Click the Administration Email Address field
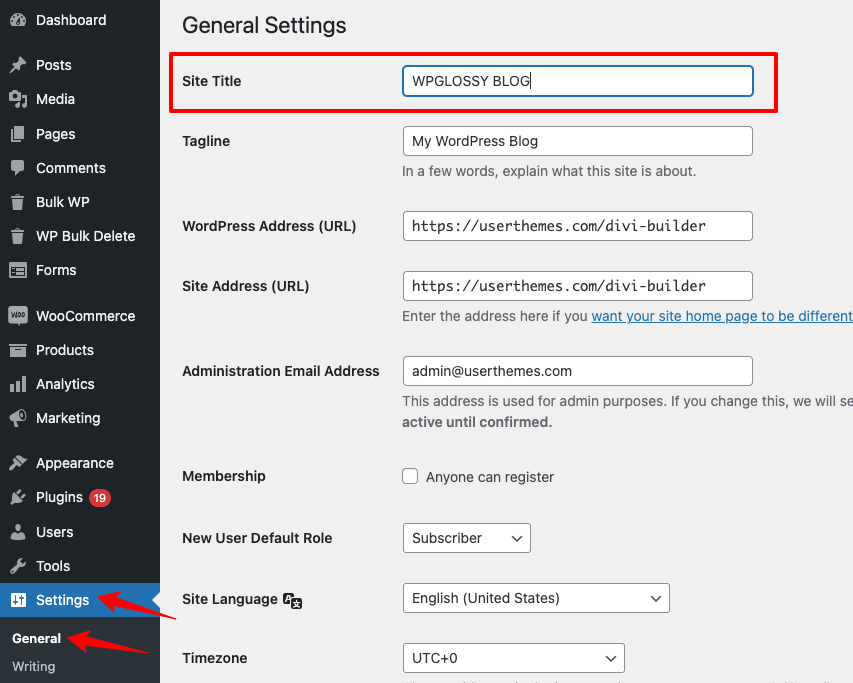The width and height of the screenshot is (853, 683). click(578, 371)
